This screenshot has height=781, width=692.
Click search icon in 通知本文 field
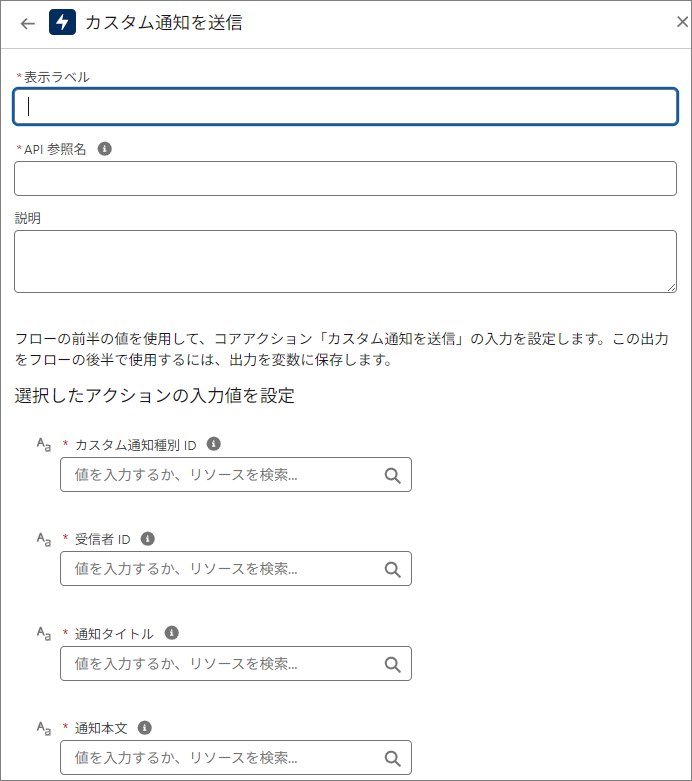click(x=392, y=757)
